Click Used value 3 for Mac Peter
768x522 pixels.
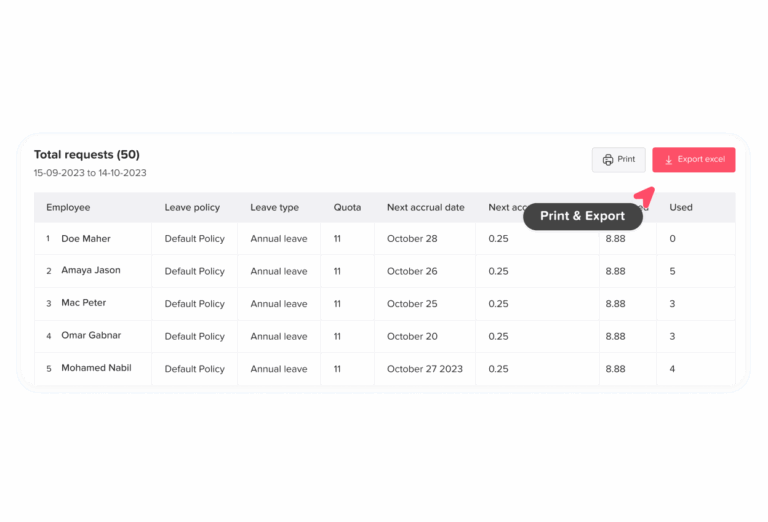(x=672, y=304)
